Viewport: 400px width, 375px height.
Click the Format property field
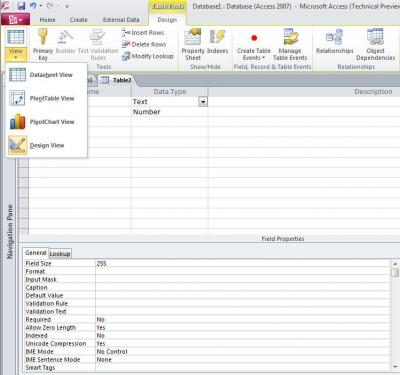pos(242,271)
